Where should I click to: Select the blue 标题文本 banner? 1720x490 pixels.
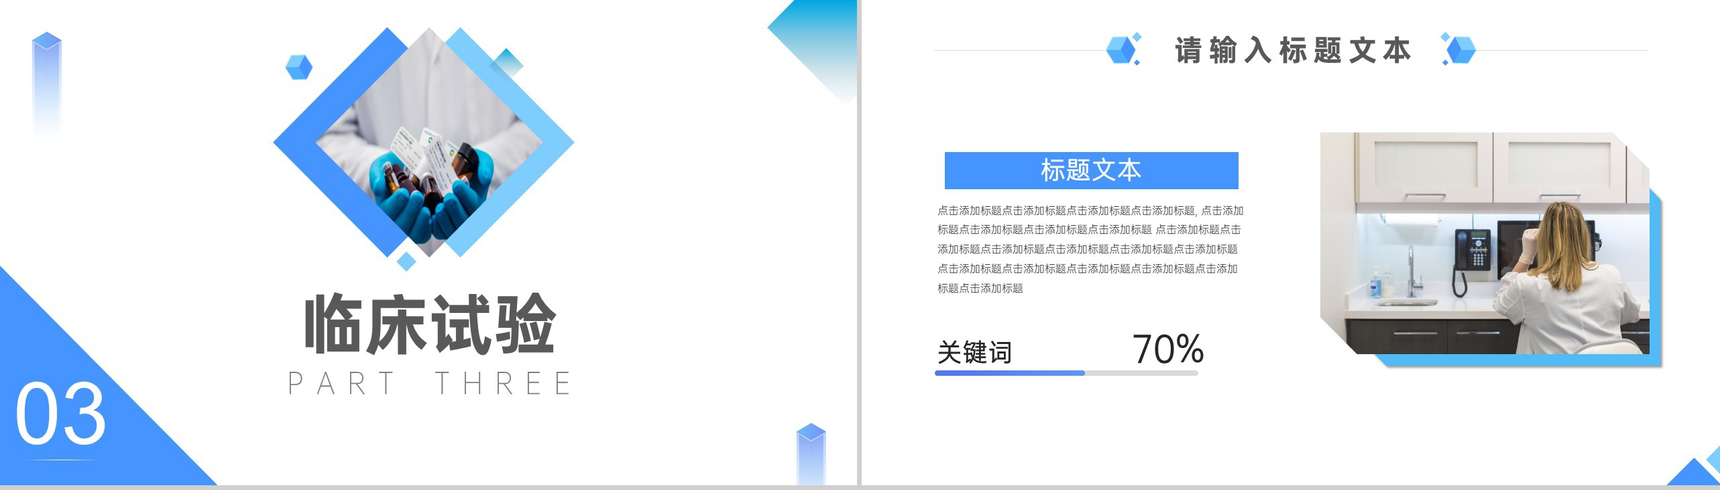coord(1091,171)
